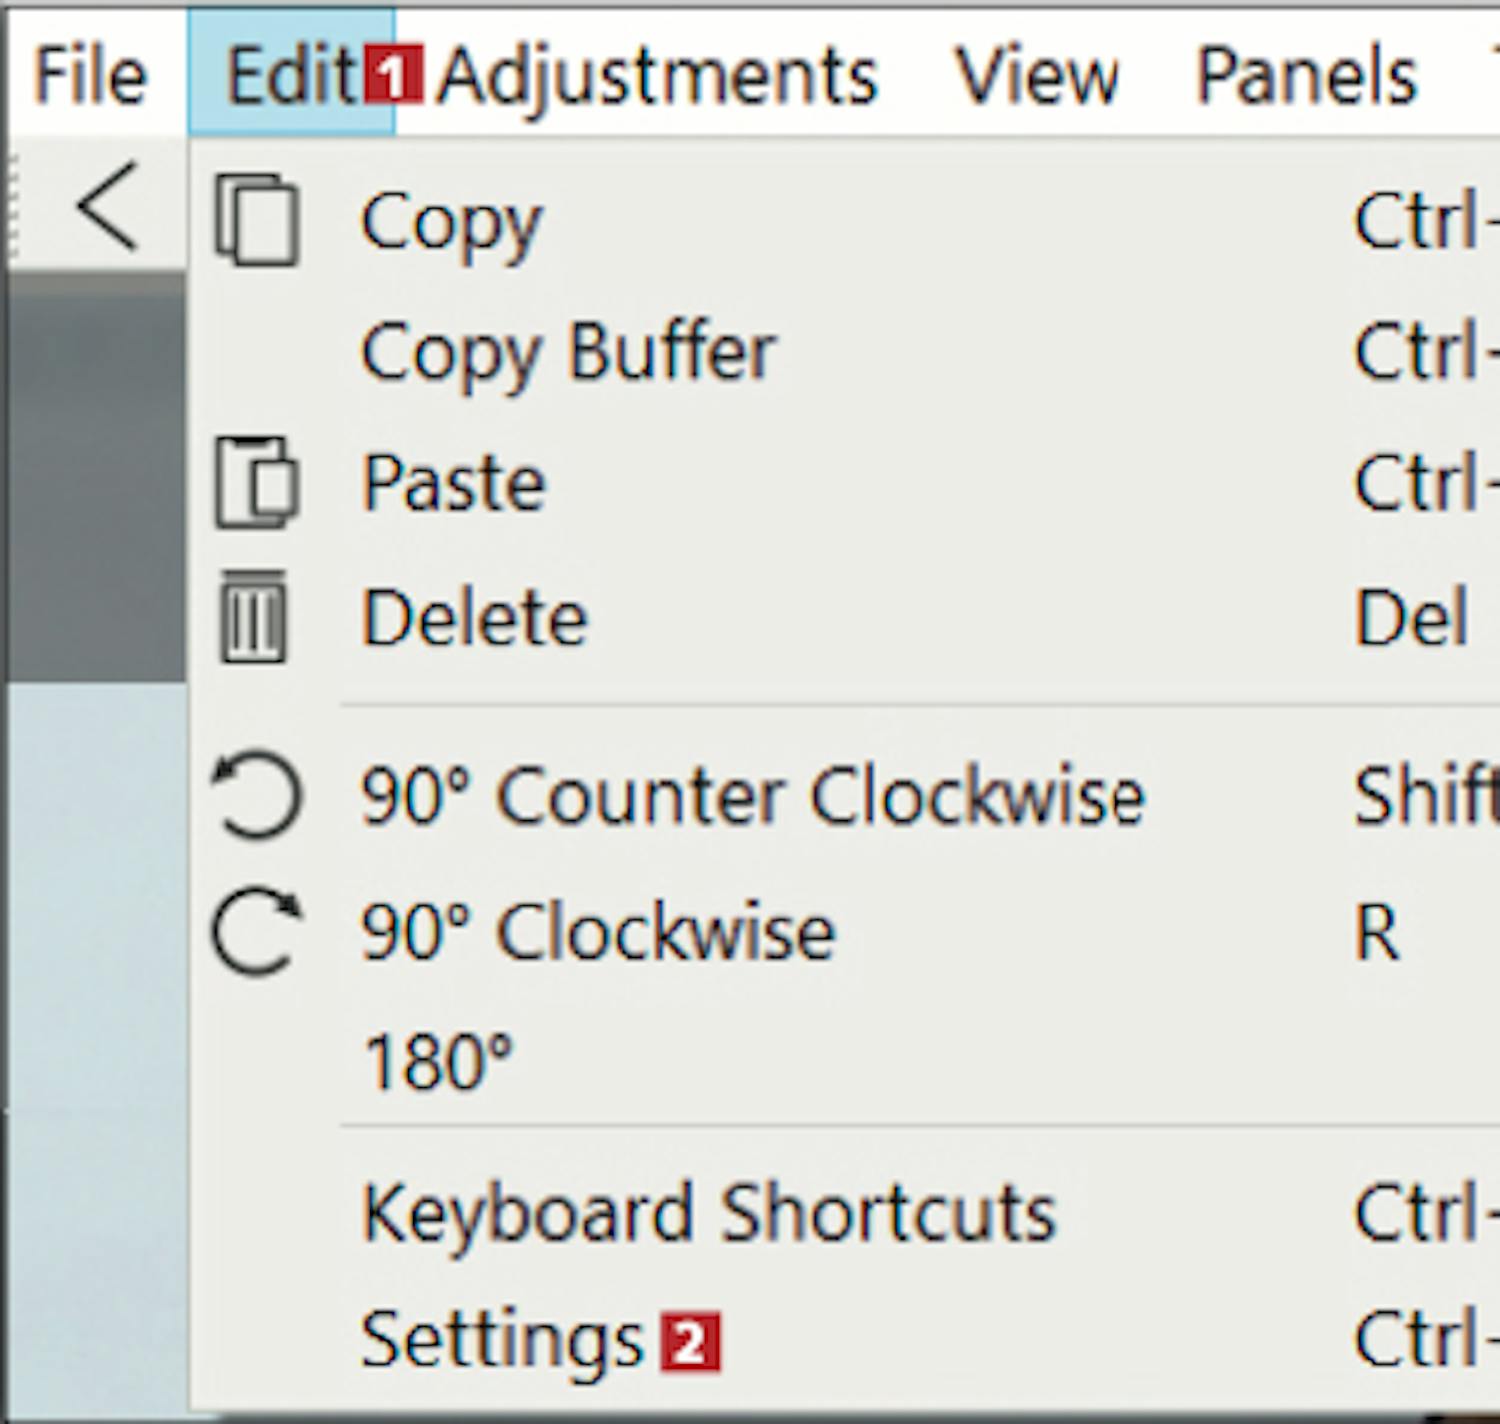Choose the Paste text label

coord(454,483)
